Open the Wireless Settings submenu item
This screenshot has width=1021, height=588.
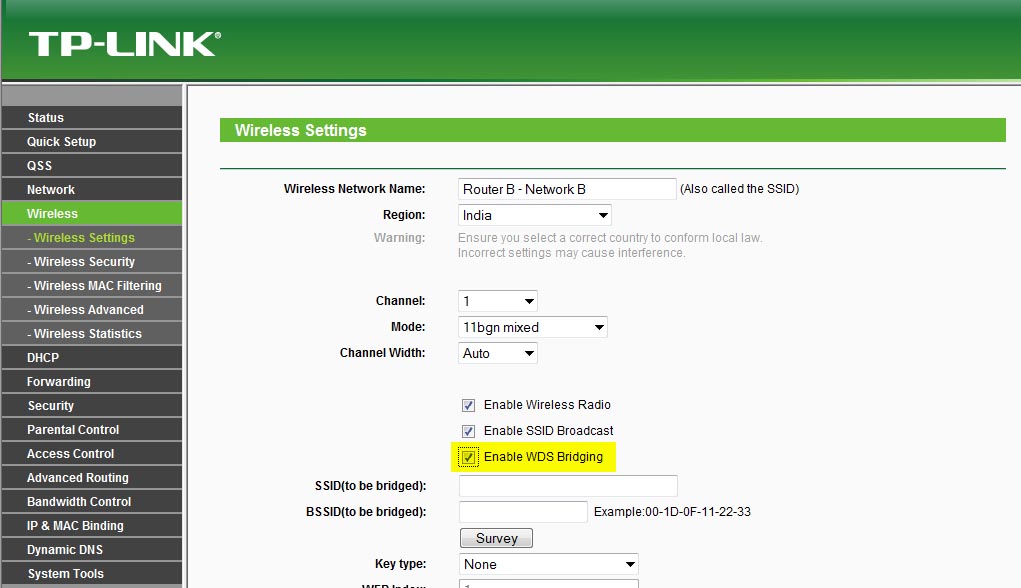92,238
